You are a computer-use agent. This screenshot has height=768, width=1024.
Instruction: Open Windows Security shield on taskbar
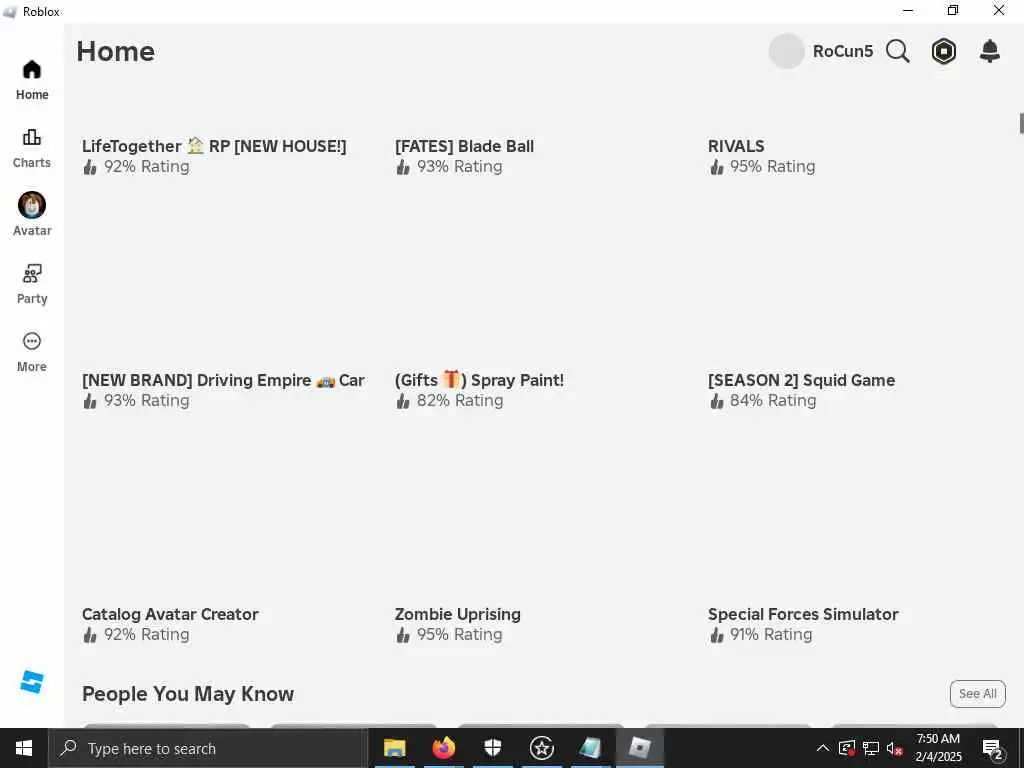click(x=492, y=748)
